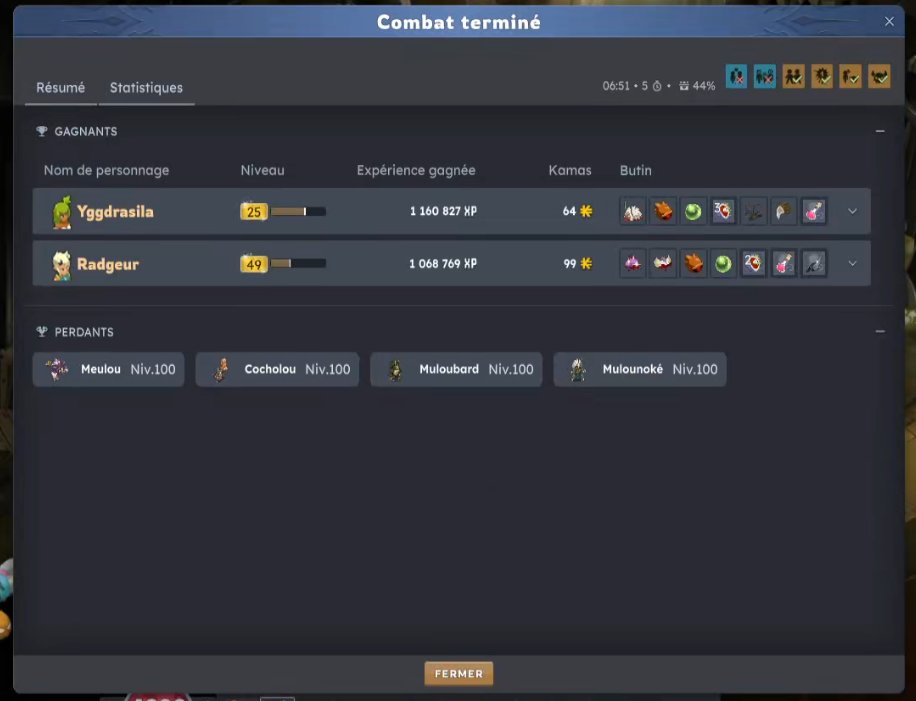This screenshot has height=701, width=916.
Task: Click the Yggdrasila character name
Action: click(115, 211)
